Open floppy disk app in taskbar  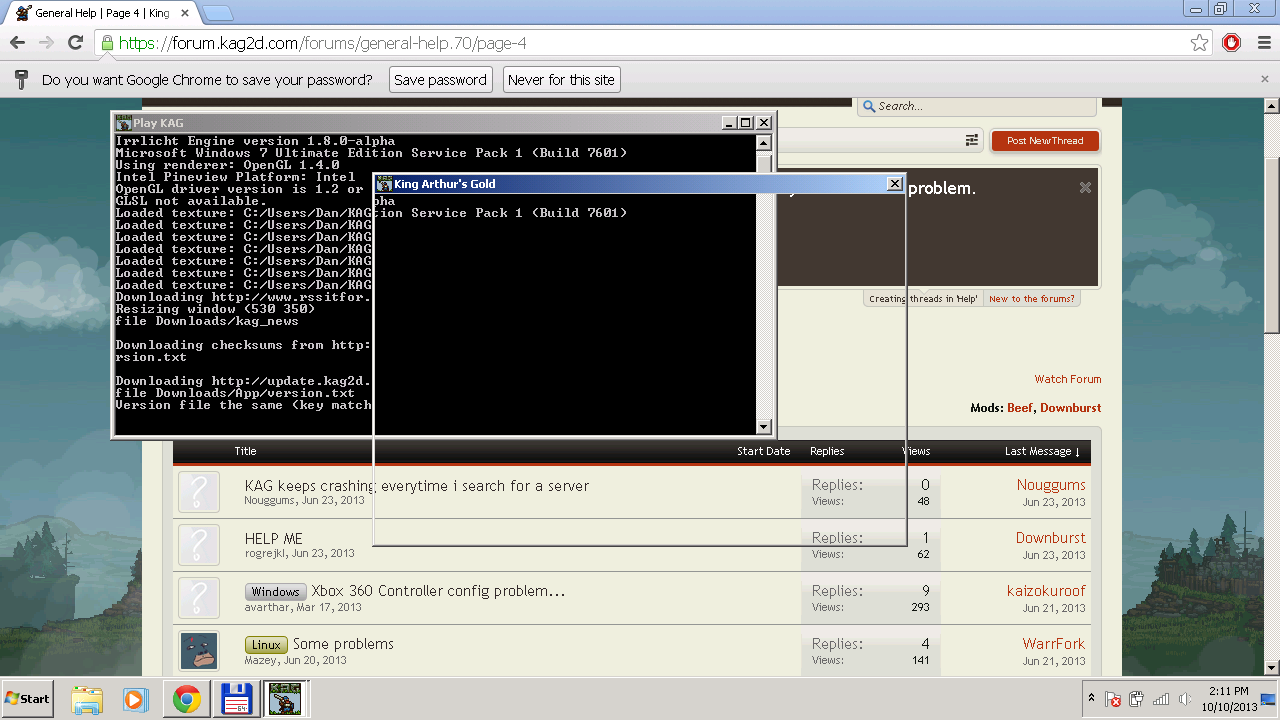click(236, 699)
